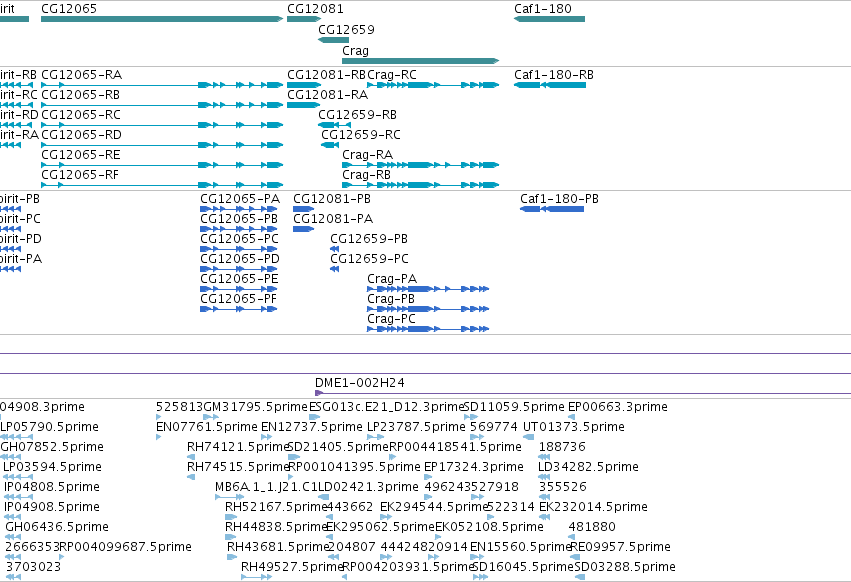Click EST SD03288.5prime
This screenshot has width=851, height=582.
tap(625, 567)
